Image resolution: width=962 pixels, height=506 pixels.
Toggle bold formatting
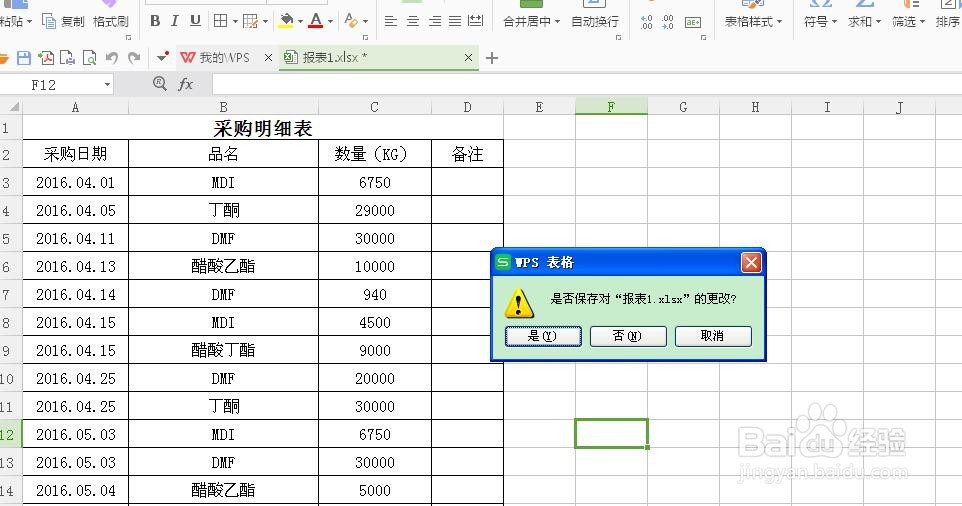pyautogui.click(x=155, y=21)
